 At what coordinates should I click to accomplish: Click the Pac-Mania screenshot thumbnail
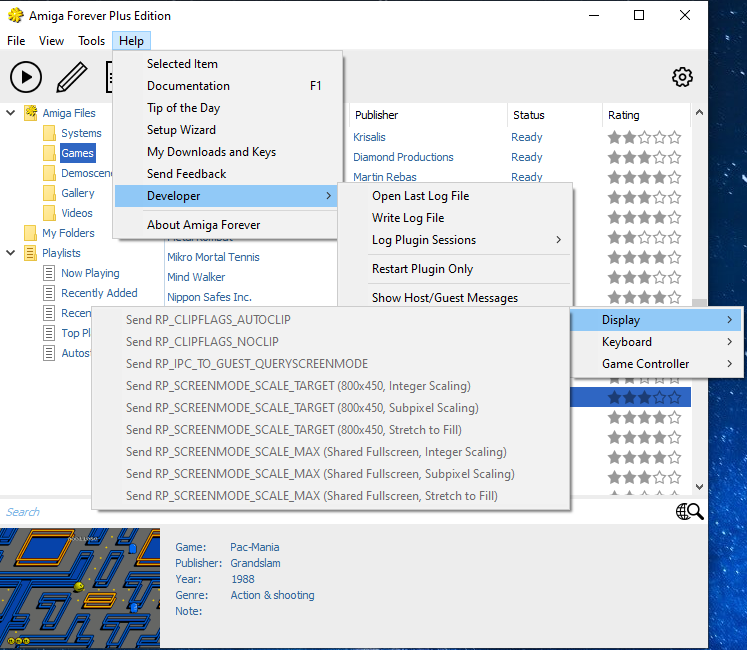[80, 588]
